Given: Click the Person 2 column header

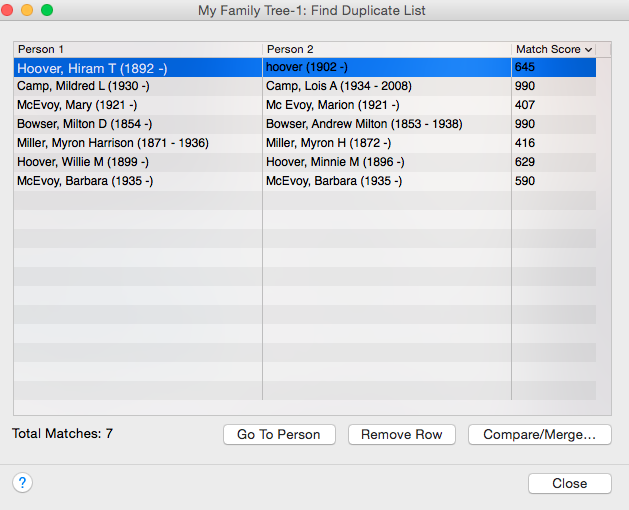Looking at the screenshot, I should [x=386, y=49].
